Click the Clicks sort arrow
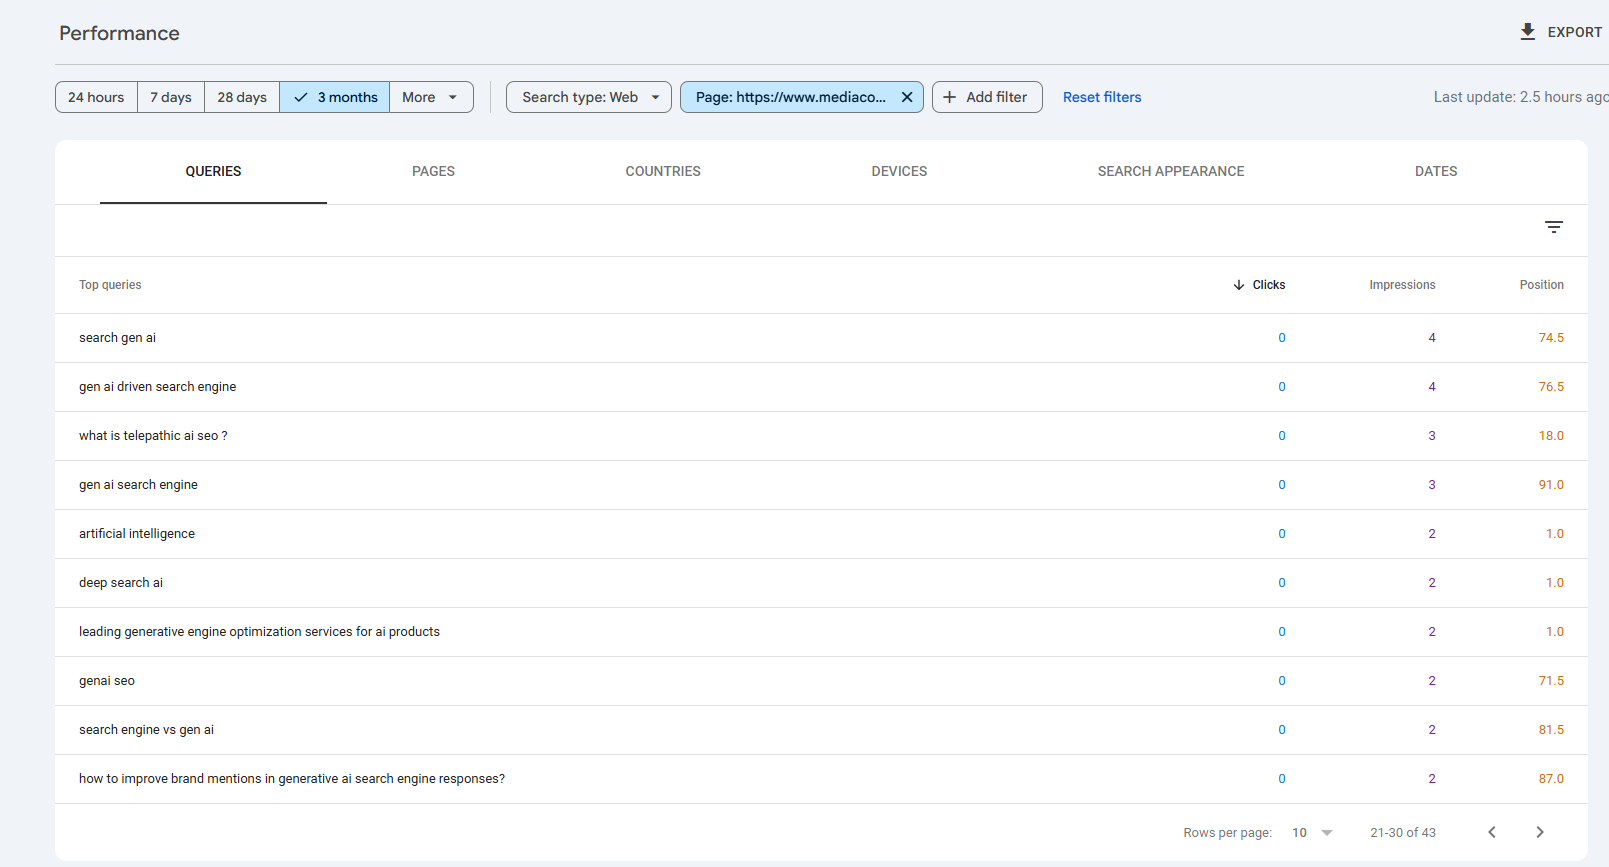The width and height of the screenshot is (1609, 867). pyautogui.click(x=1239, y=285)
